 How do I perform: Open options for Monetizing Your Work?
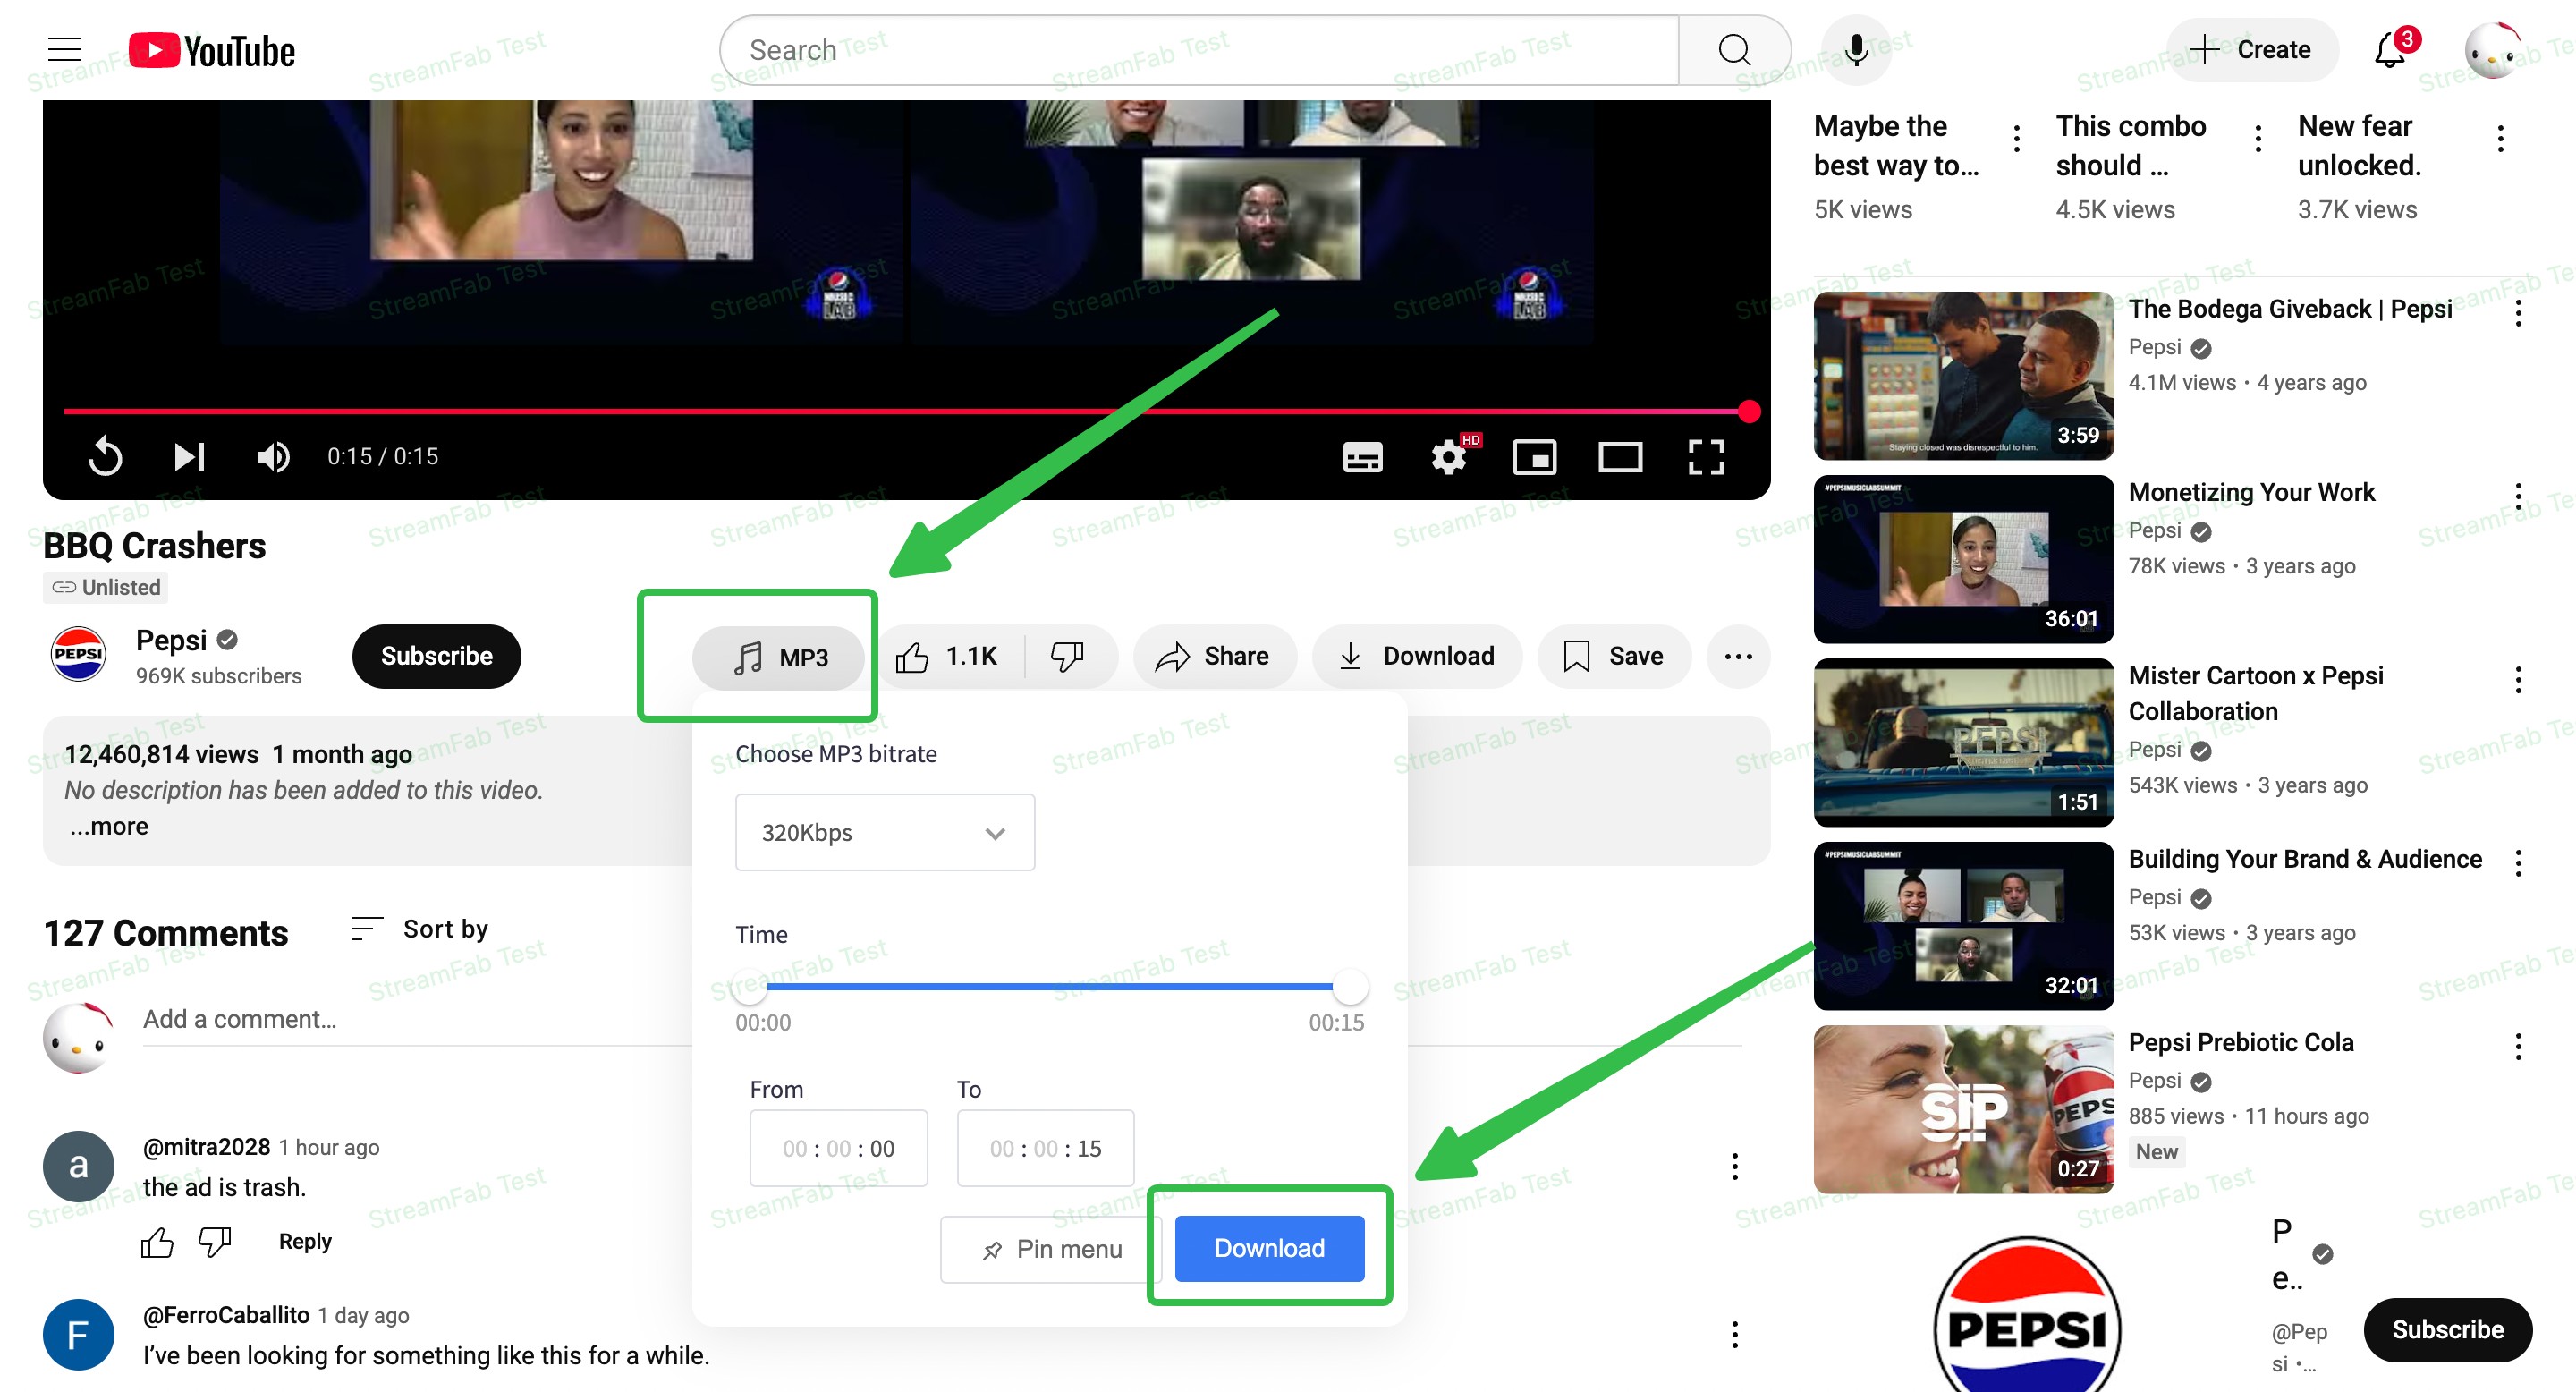(2518, 497)
